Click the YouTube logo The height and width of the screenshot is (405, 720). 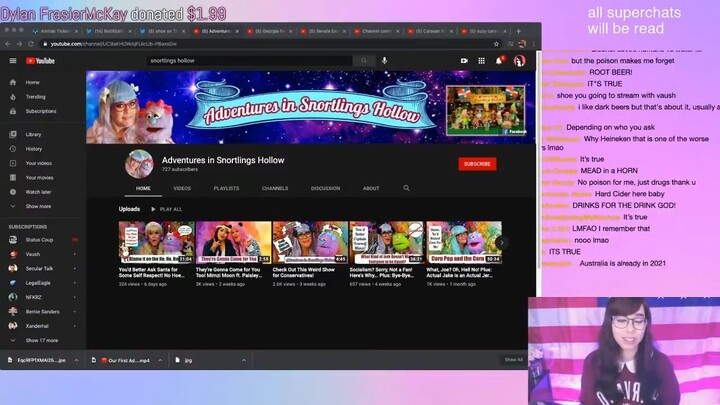pos(40,61)
